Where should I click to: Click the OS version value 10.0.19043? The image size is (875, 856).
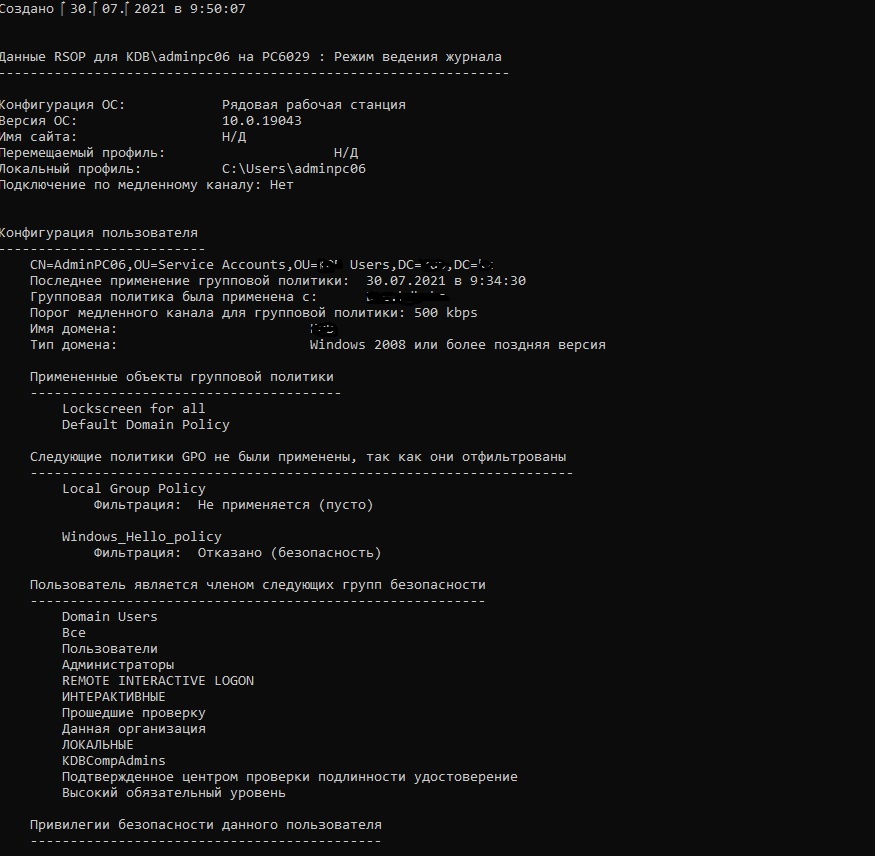(x=261, y=121)
